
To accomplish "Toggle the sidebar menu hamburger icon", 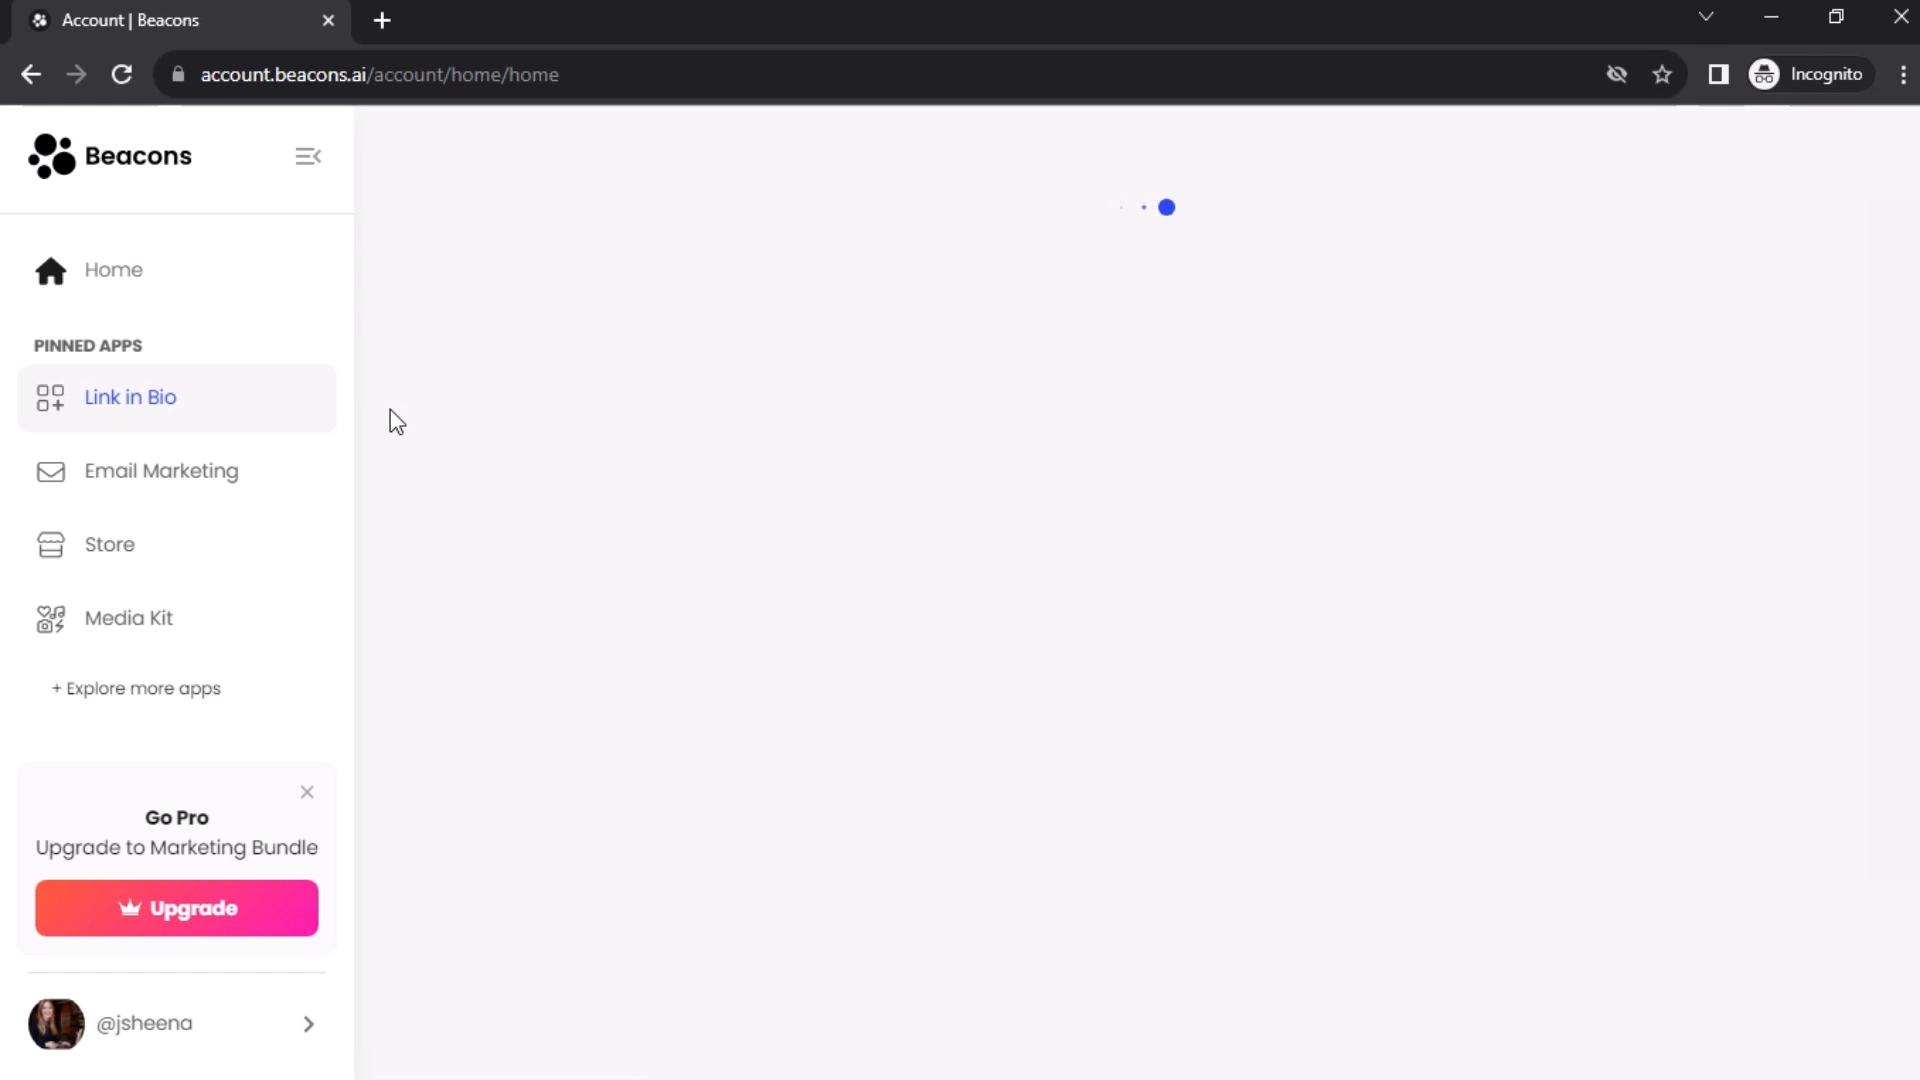I will (x=307, y=156).
